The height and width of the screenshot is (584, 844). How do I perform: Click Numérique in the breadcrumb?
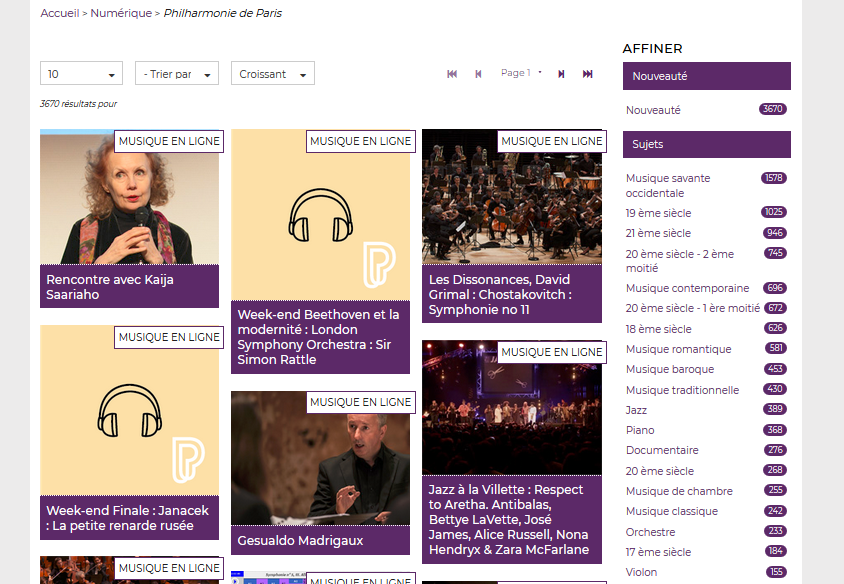[121, 14]
